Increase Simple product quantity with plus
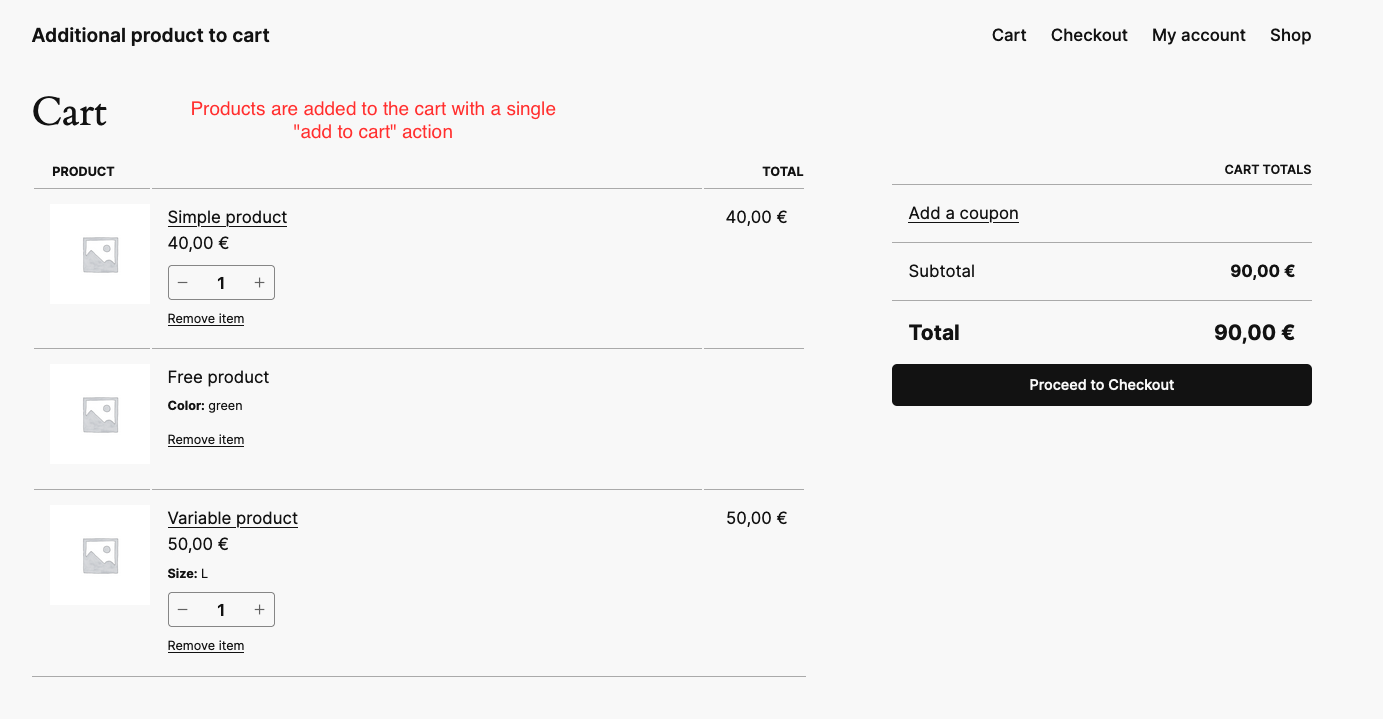Image resolution: width=1383 pixels, height=719 pixels. point(259,283)
